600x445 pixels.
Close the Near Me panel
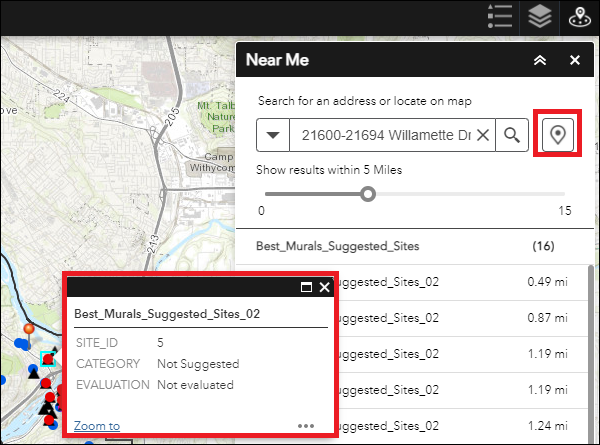click(575, 60)
